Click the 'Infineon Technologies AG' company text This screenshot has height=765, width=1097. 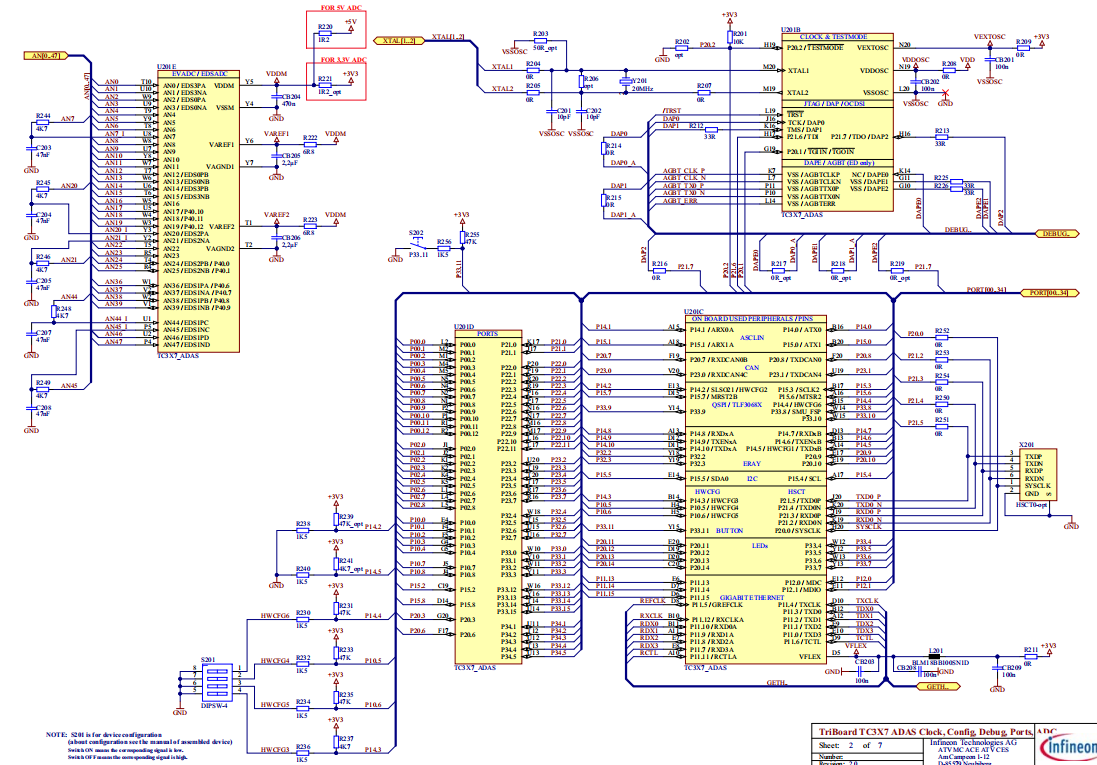973,743
